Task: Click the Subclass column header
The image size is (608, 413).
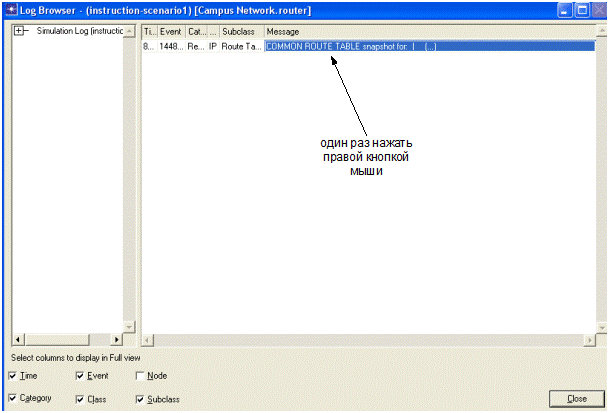Action: point(241,32)
